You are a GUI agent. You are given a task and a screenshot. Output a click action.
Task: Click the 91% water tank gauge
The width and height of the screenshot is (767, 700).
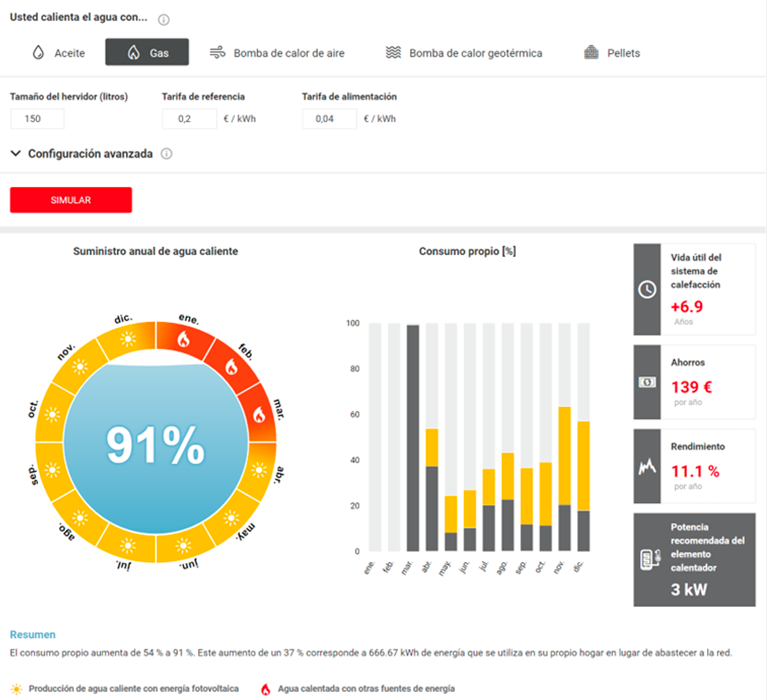[155, 446]
